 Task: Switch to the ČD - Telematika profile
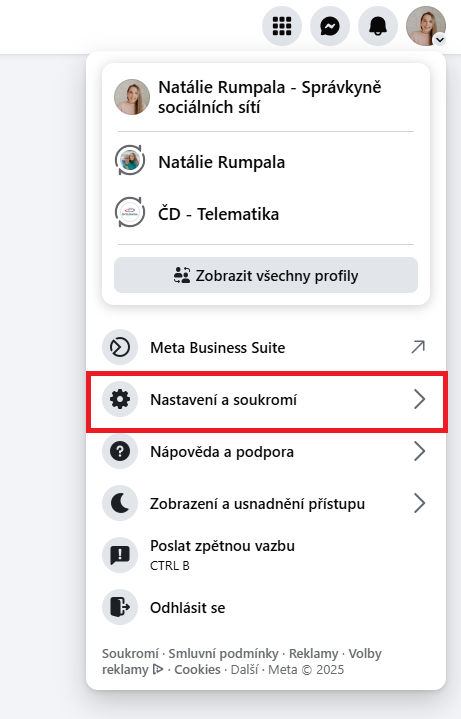266,214
